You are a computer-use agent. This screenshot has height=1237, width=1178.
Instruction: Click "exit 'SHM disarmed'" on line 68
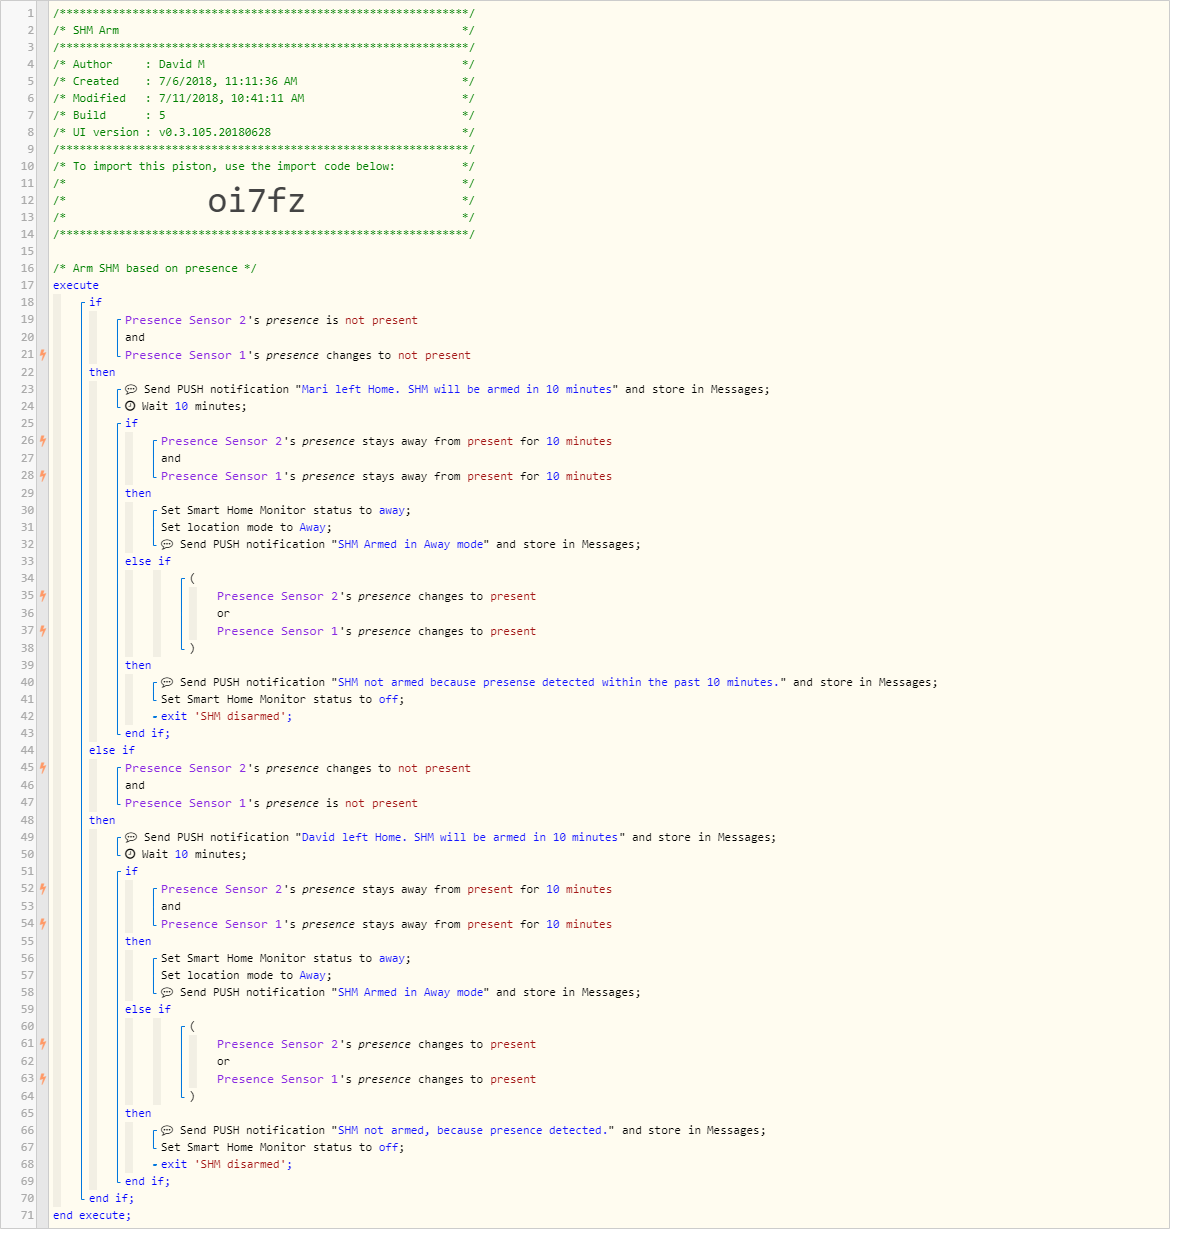[227, 1165]
